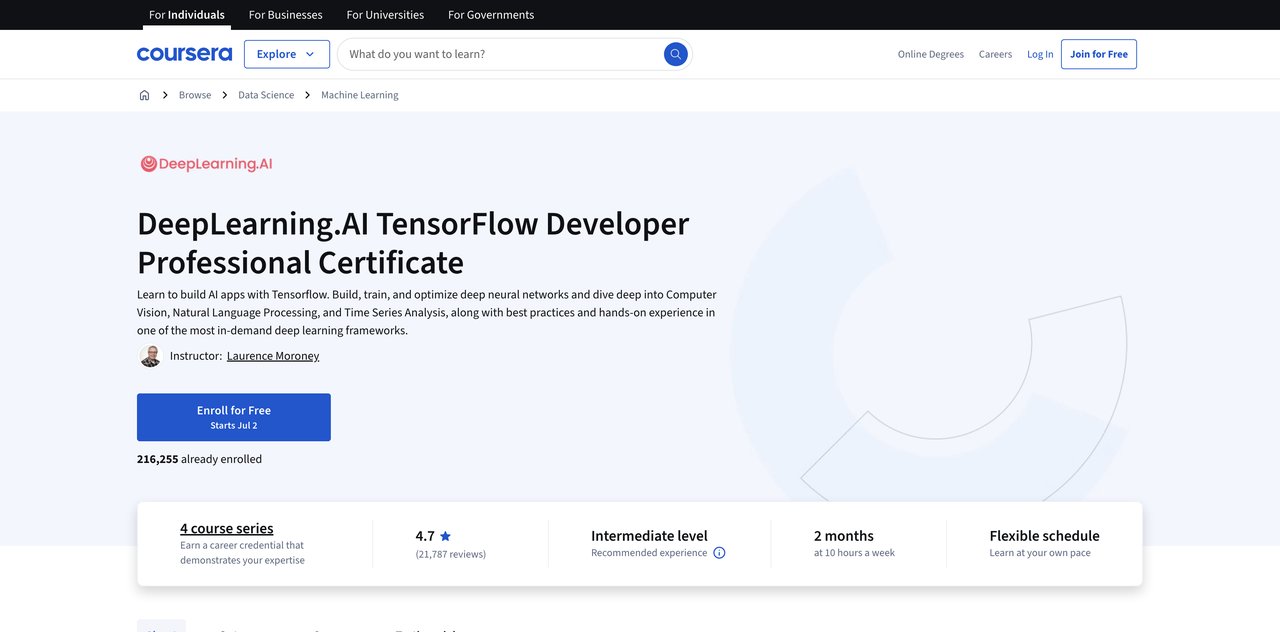
Task: Open the Careers link
Action: click(995, 54)
